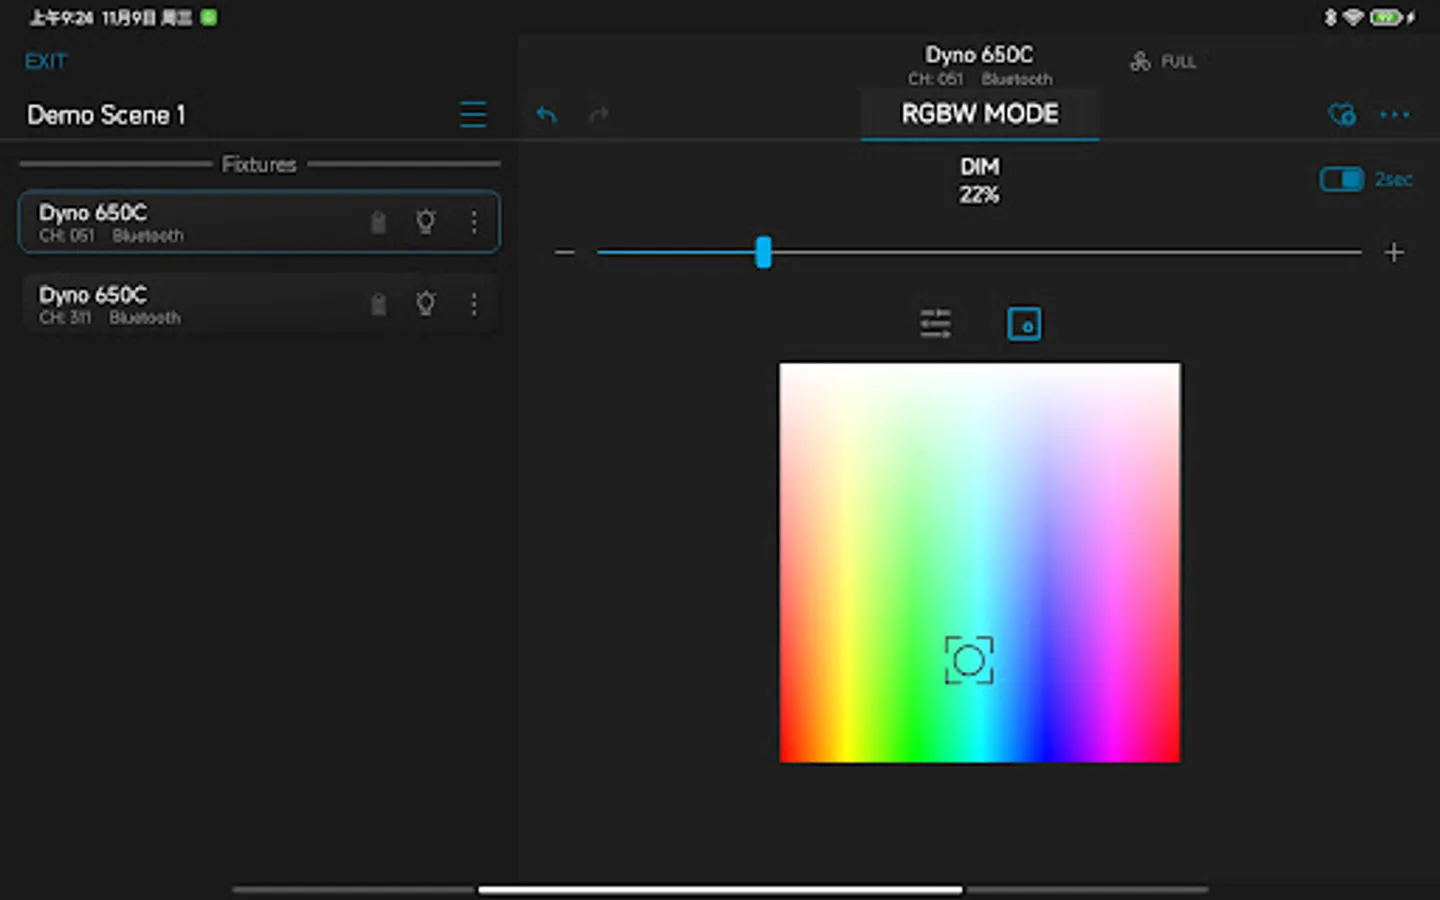Image resolution: width=1440 pixels, height=900 pixels.
Task: Click the home indicator bar at the bottom
Action: tap(720, 889)
